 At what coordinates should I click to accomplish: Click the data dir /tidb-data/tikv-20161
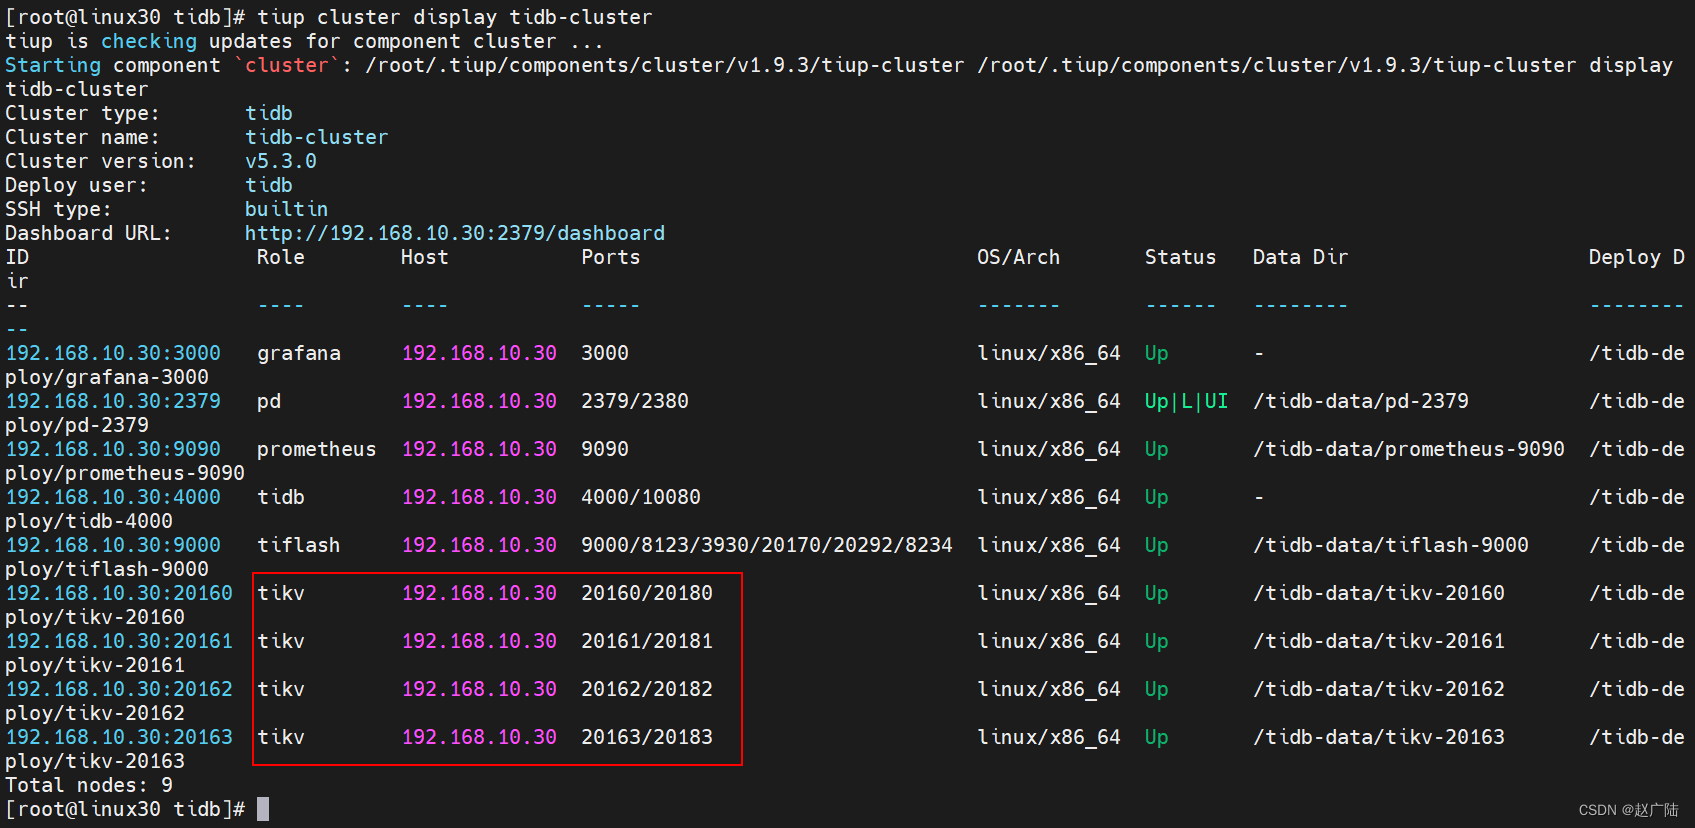(x=1379, y=641)
